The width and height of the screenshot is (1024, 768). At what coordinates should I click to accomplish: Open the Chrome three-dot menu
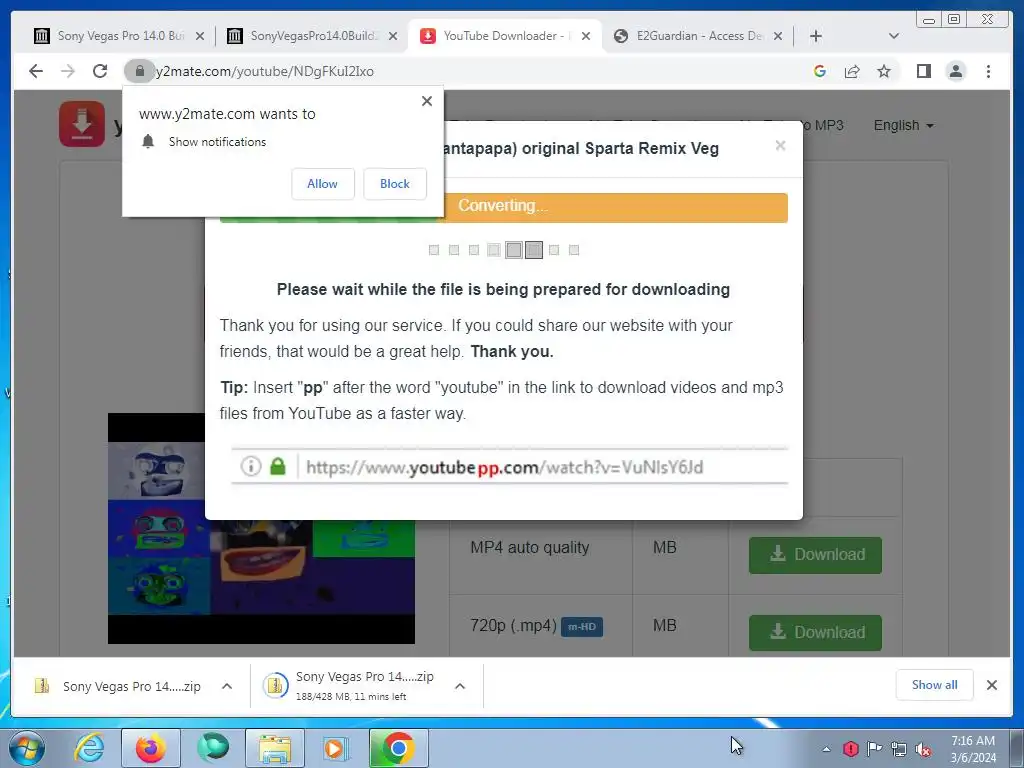(x=988, y=71)
